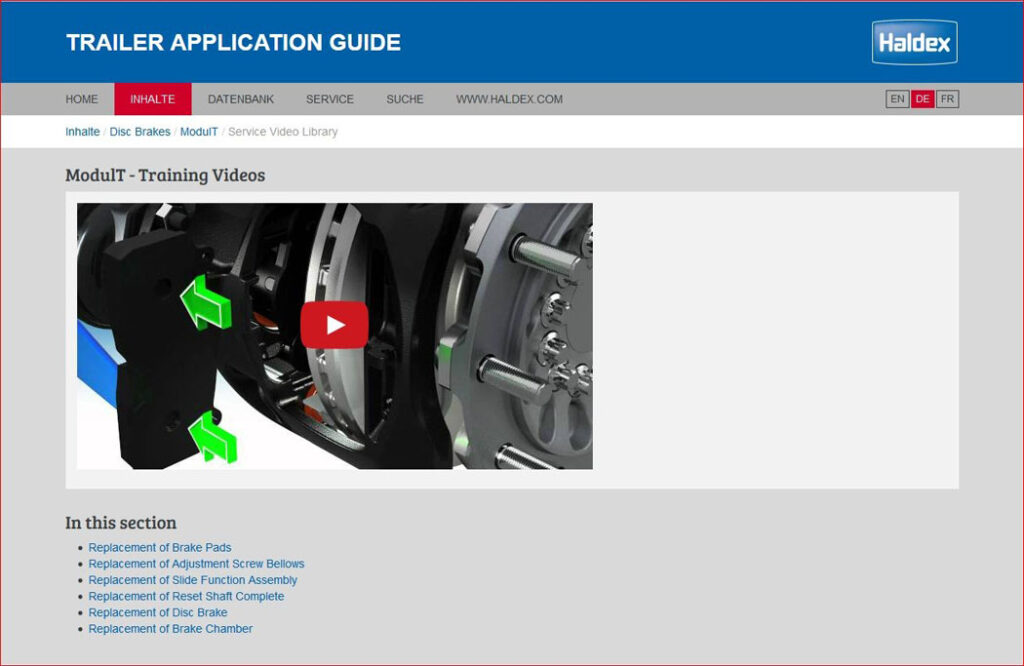Screen dimensions: 1024x666
Task: Switch language to EN
Action: coord(897,99)
